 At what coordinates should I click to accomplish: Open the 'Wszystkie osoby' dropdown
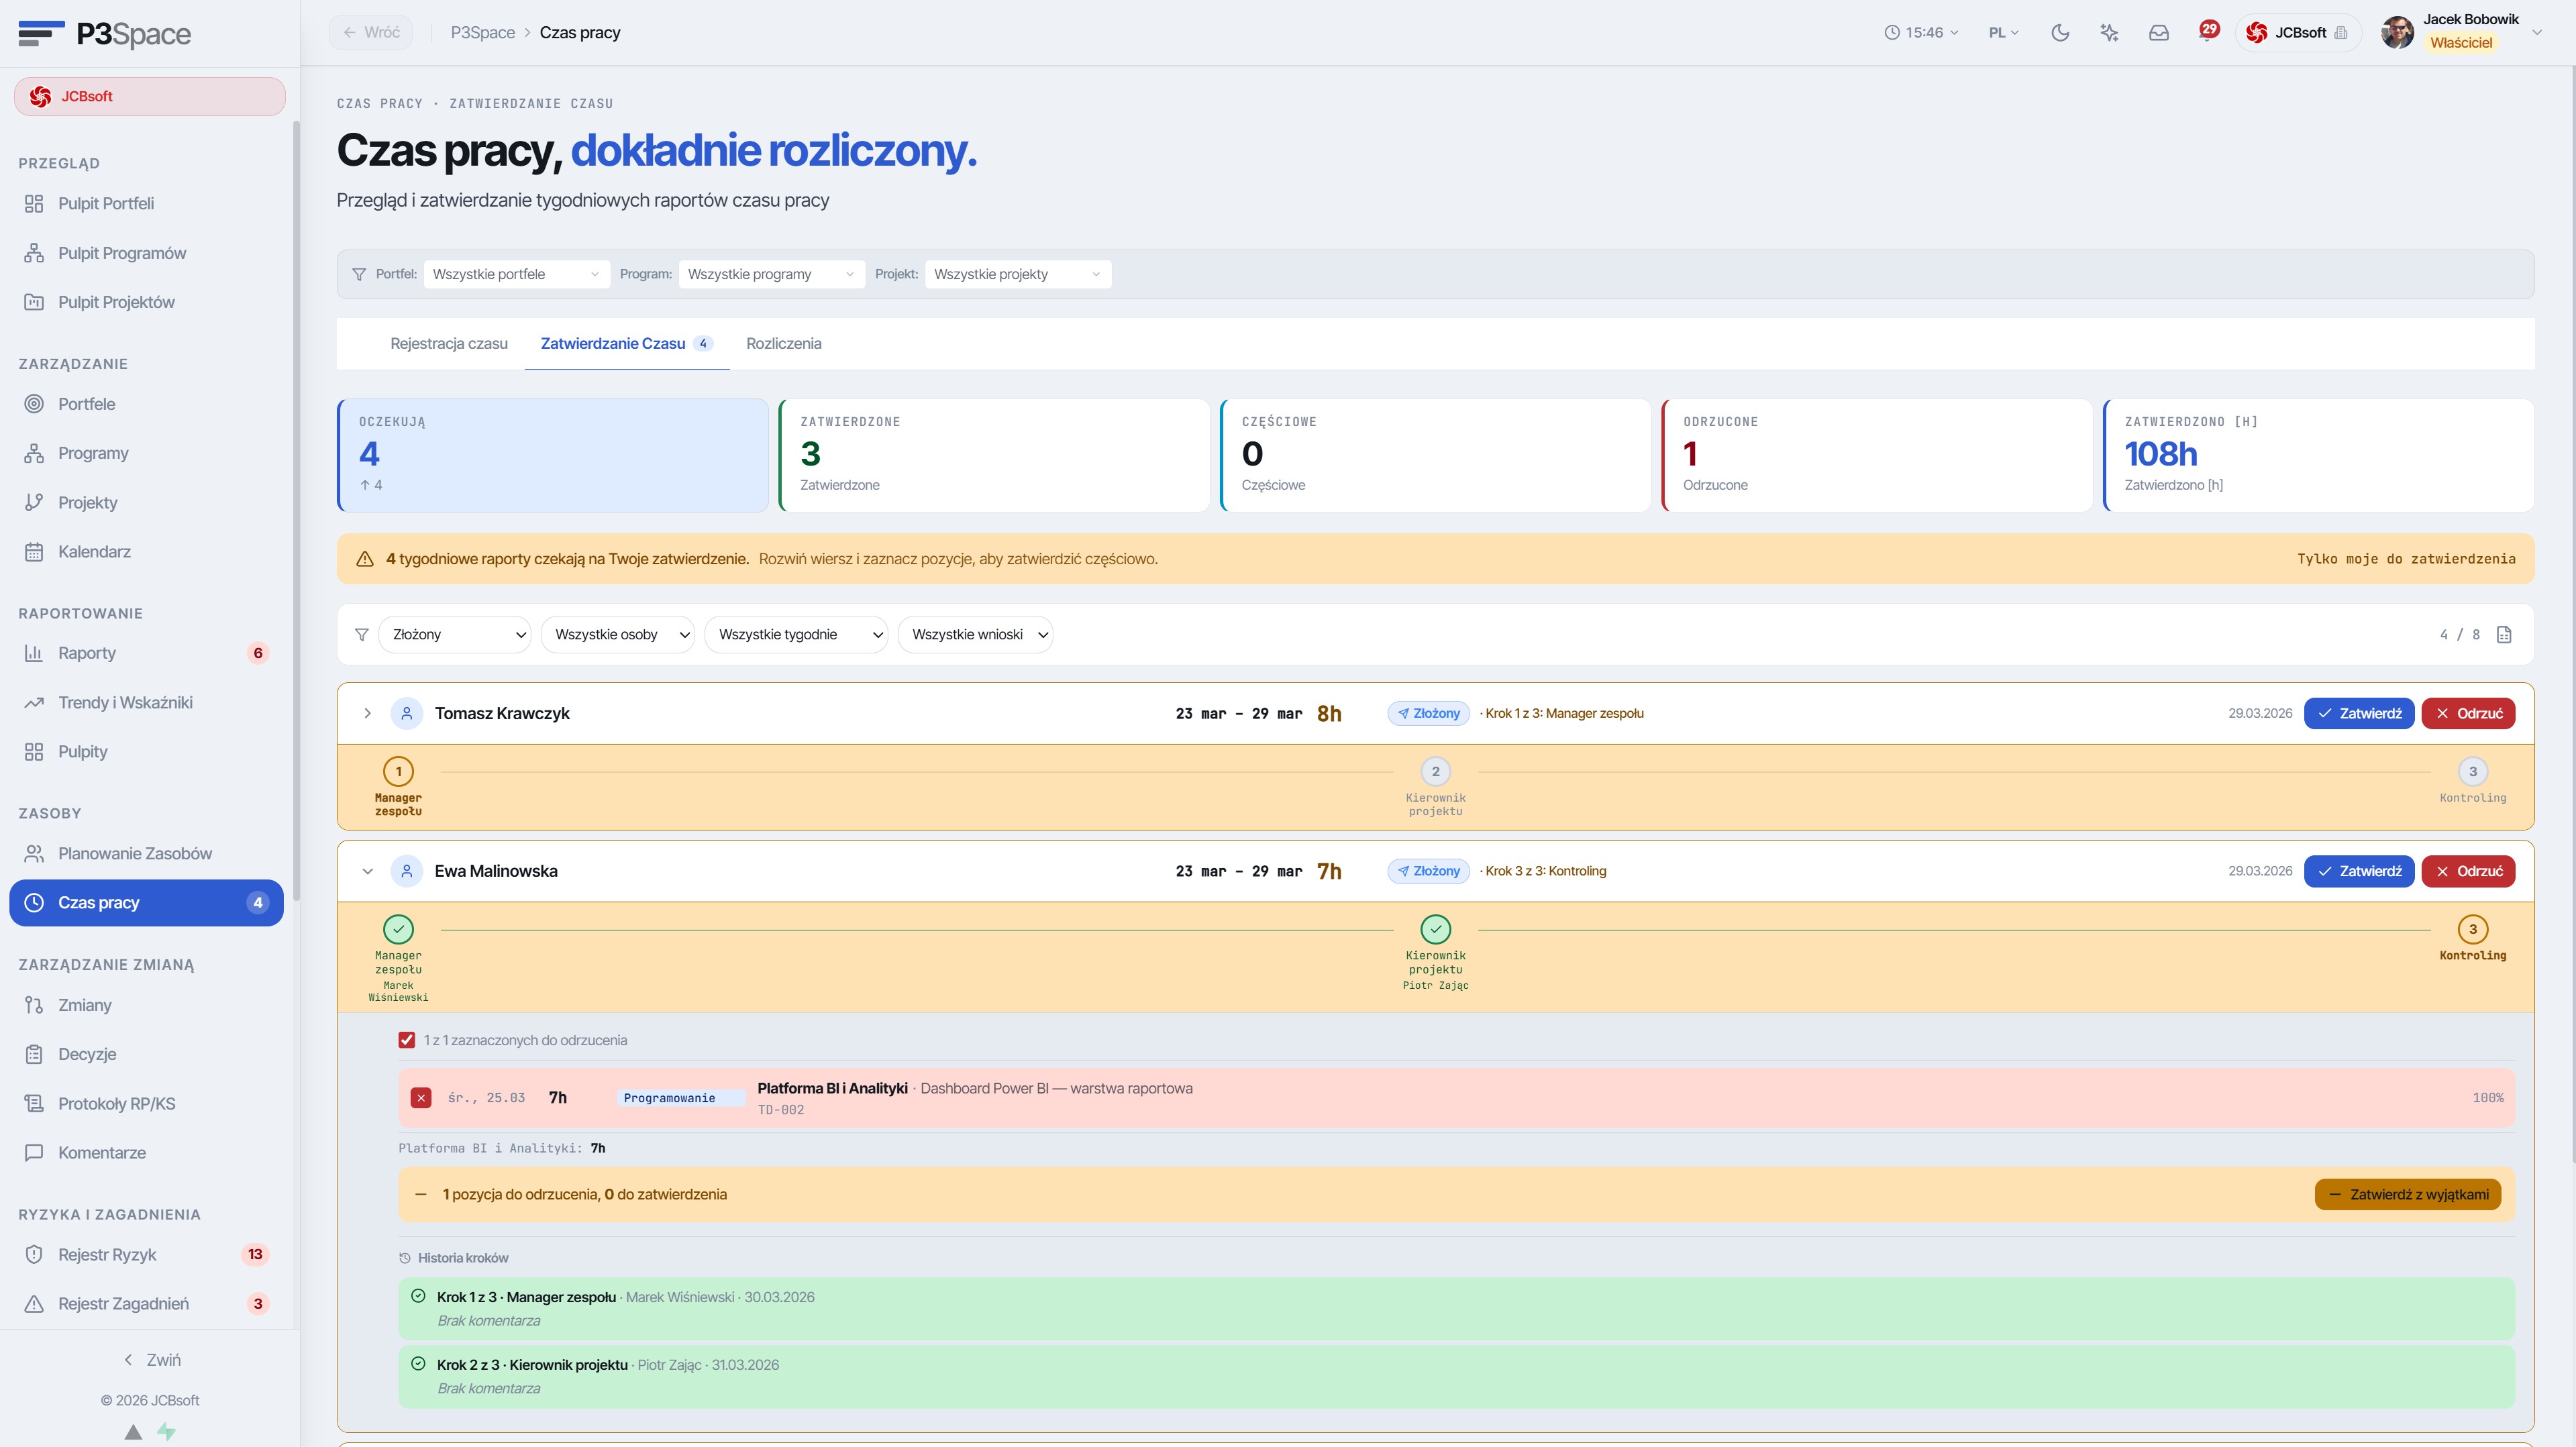click(617, 635)
